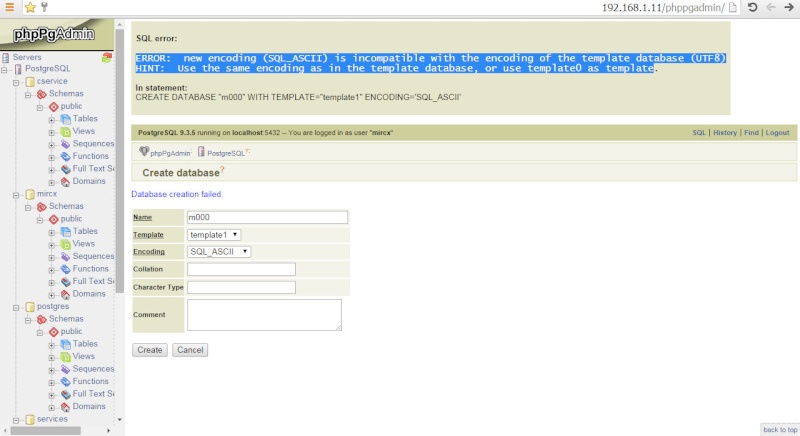Click the PostgreSQL server icon in tree
The image size is (800, 436).
click(18, 69)
